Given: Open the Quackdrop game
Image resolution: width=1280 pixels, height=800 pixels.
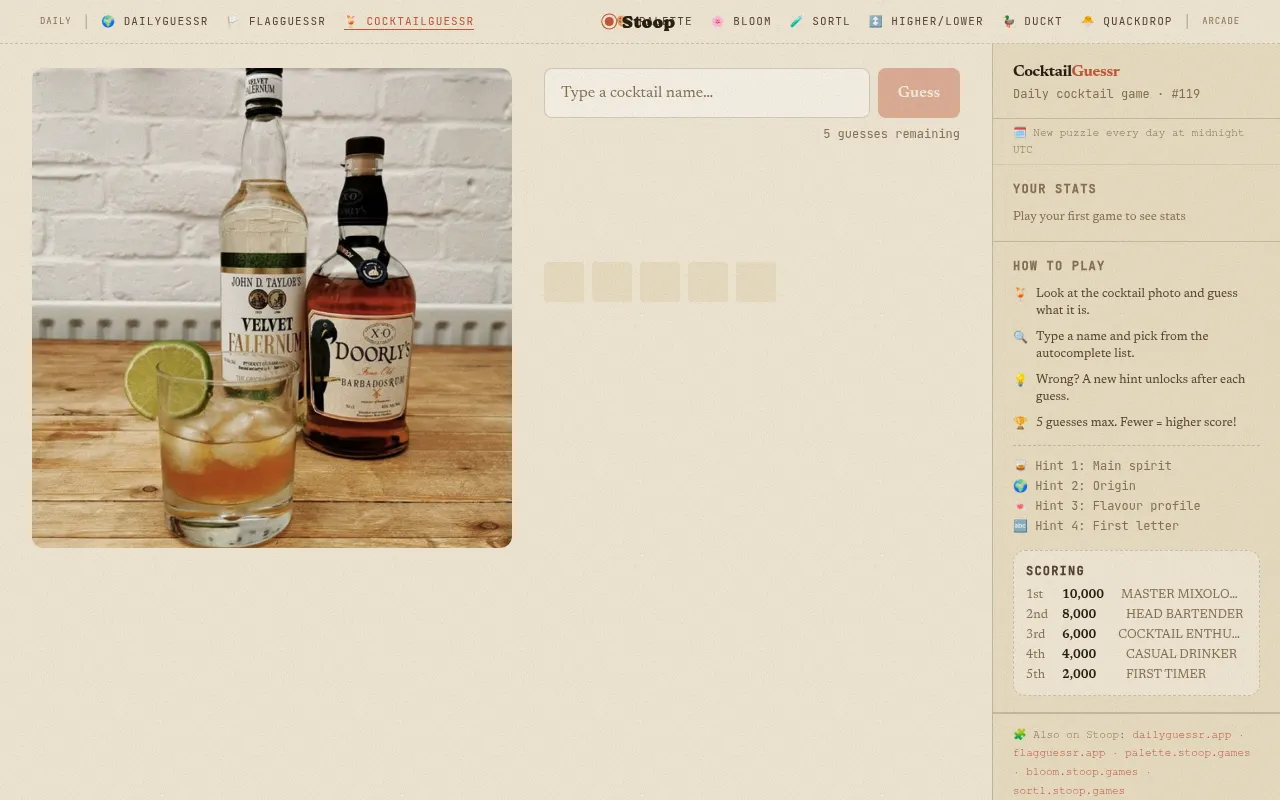Looking at the screenshot, I should [x=1126, y=21].
